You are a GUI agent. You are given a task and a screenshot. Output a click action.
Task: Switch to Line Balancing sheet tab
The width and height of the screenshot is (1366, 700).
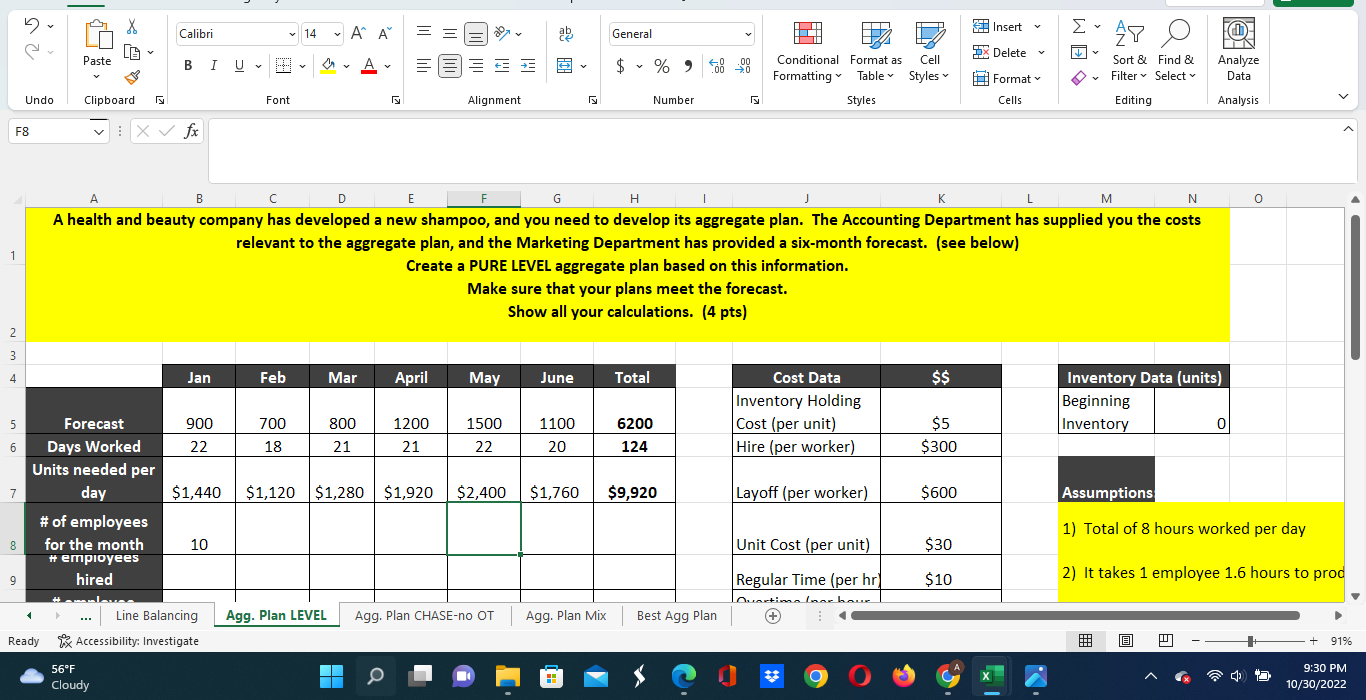157,616
